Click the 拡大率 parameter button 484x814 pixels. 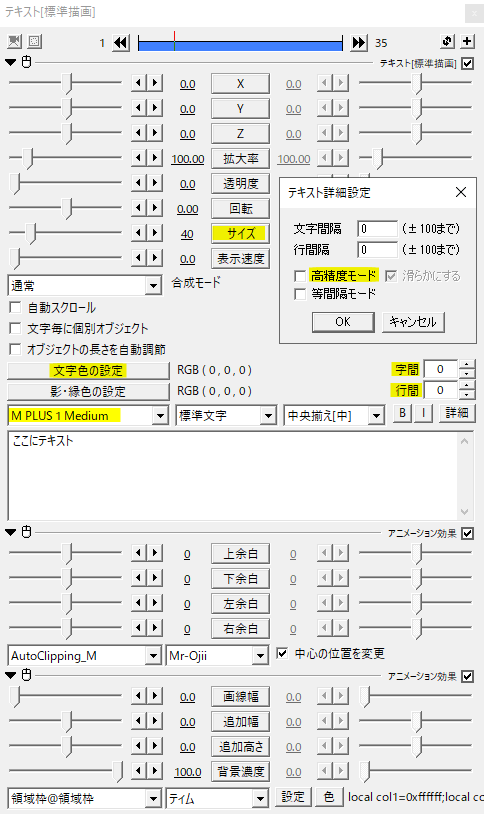(240, 158)
